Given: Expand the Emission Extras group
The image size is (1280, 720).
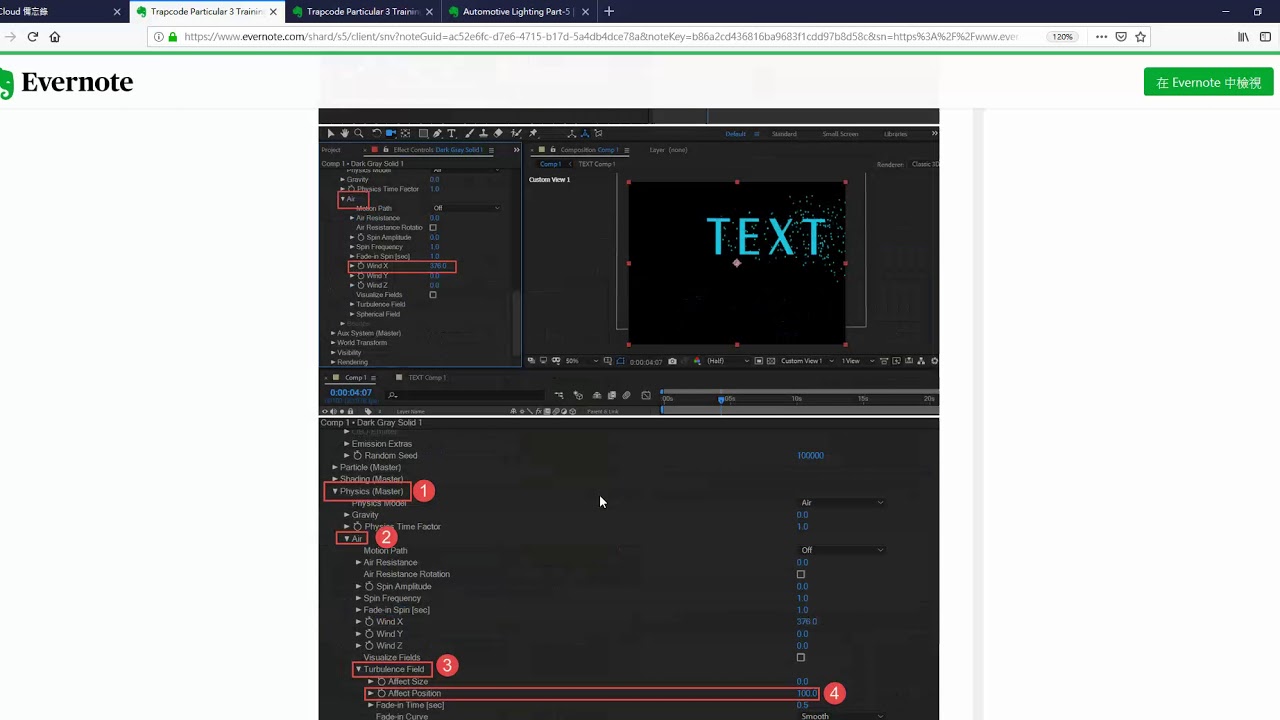Looking at the screenshot, I should pyautogui.click(x=347, y=444).
